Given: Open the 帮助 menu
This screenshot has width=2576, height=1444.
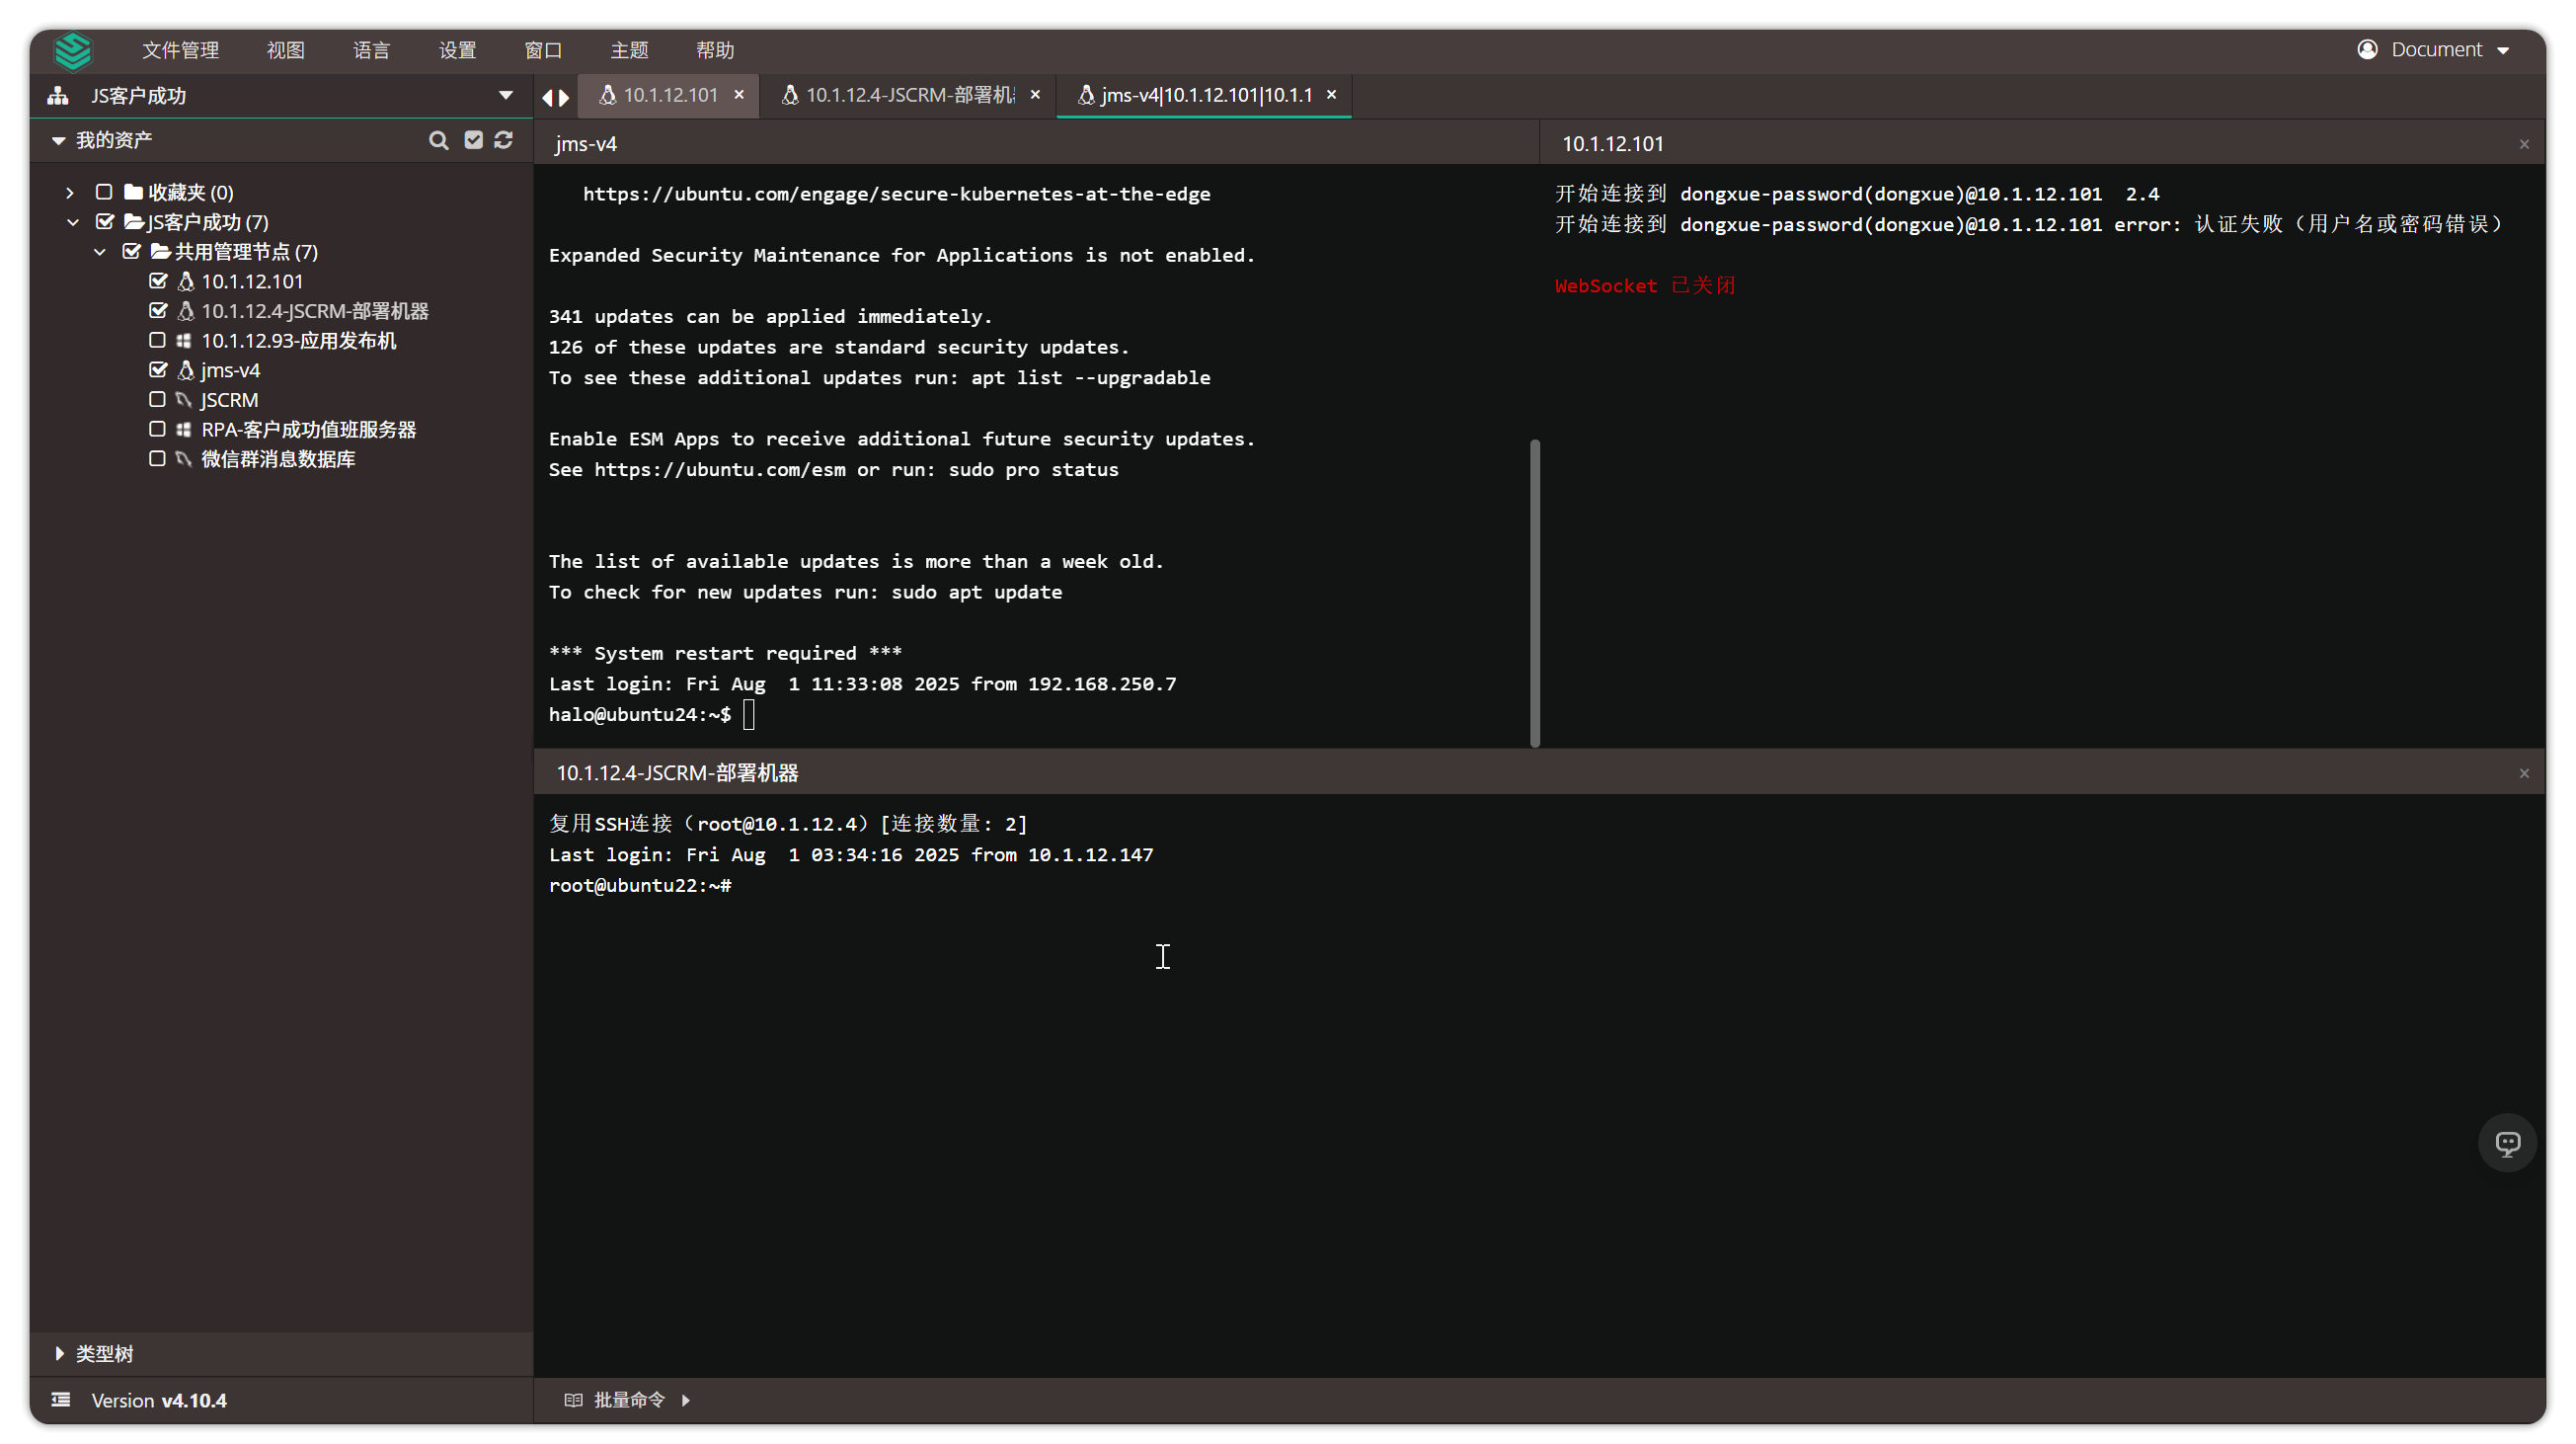Looking at the screenshot, I should point(715,50).
